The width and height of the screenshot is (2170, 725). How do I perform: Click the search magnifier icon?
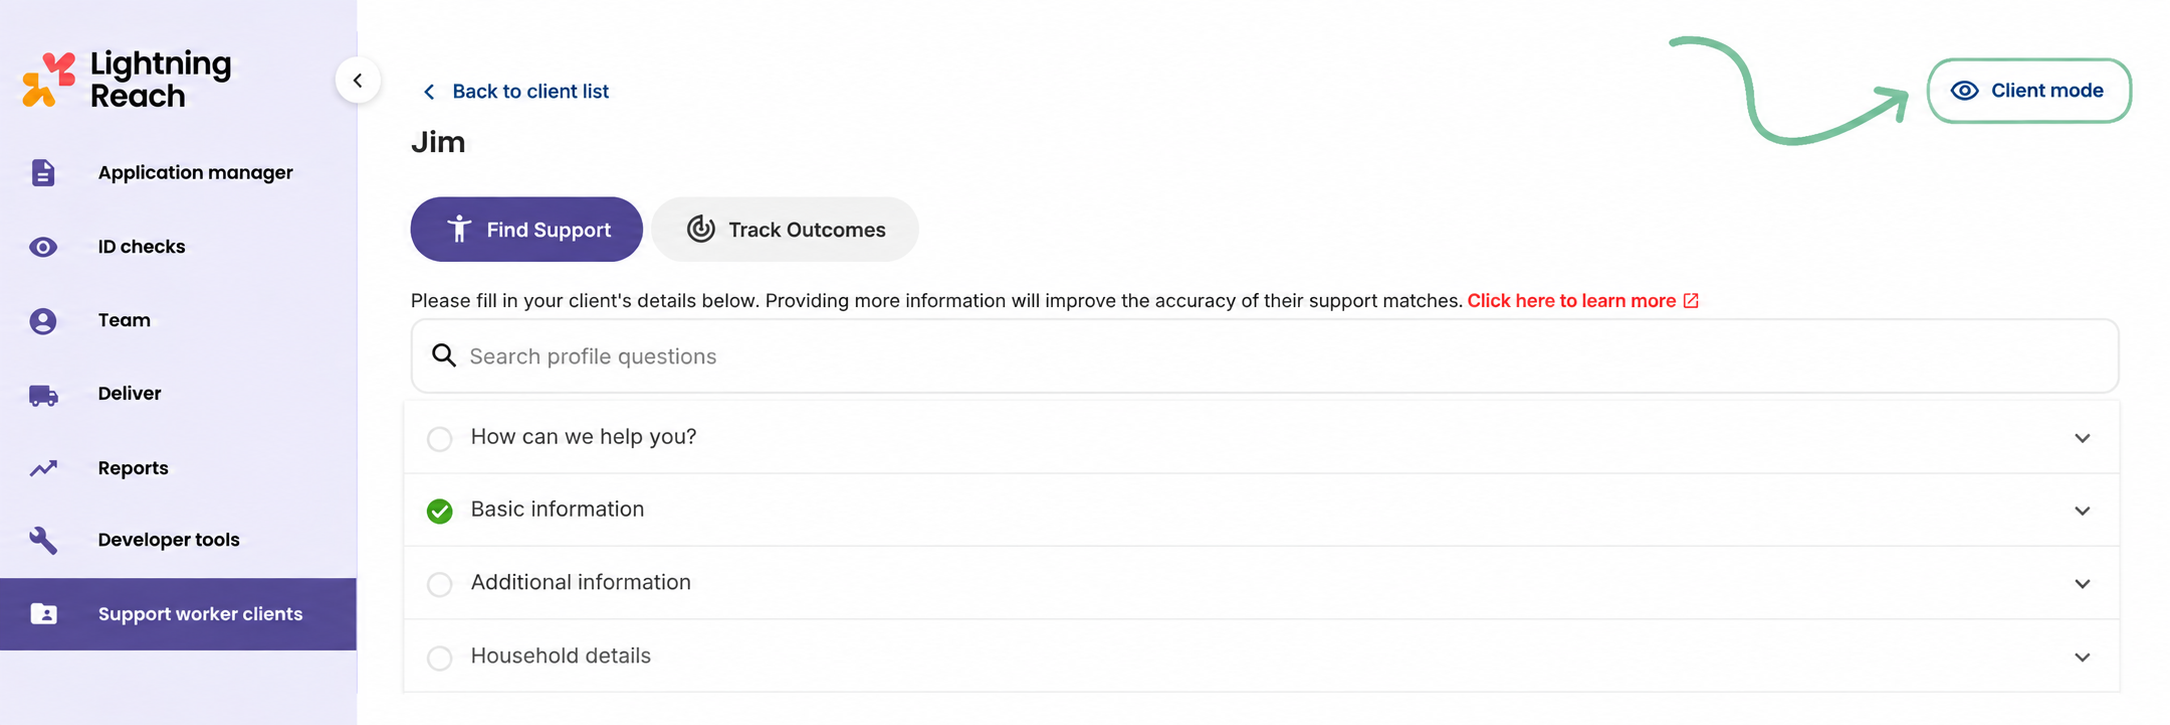(x=444, y=356)
